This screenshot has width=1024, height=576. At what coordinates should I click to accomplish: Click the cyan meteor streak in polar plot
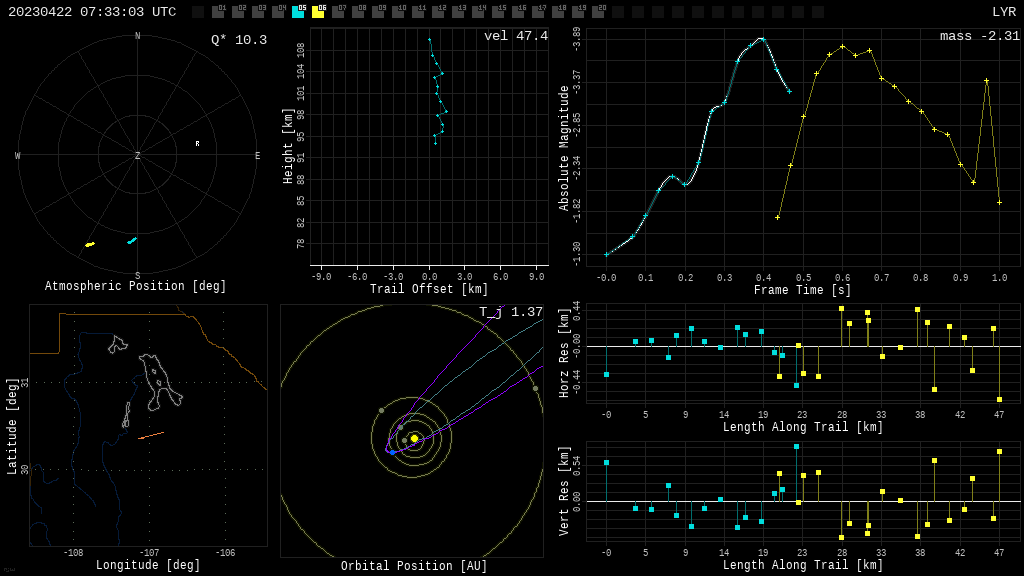tap(132, 240)
